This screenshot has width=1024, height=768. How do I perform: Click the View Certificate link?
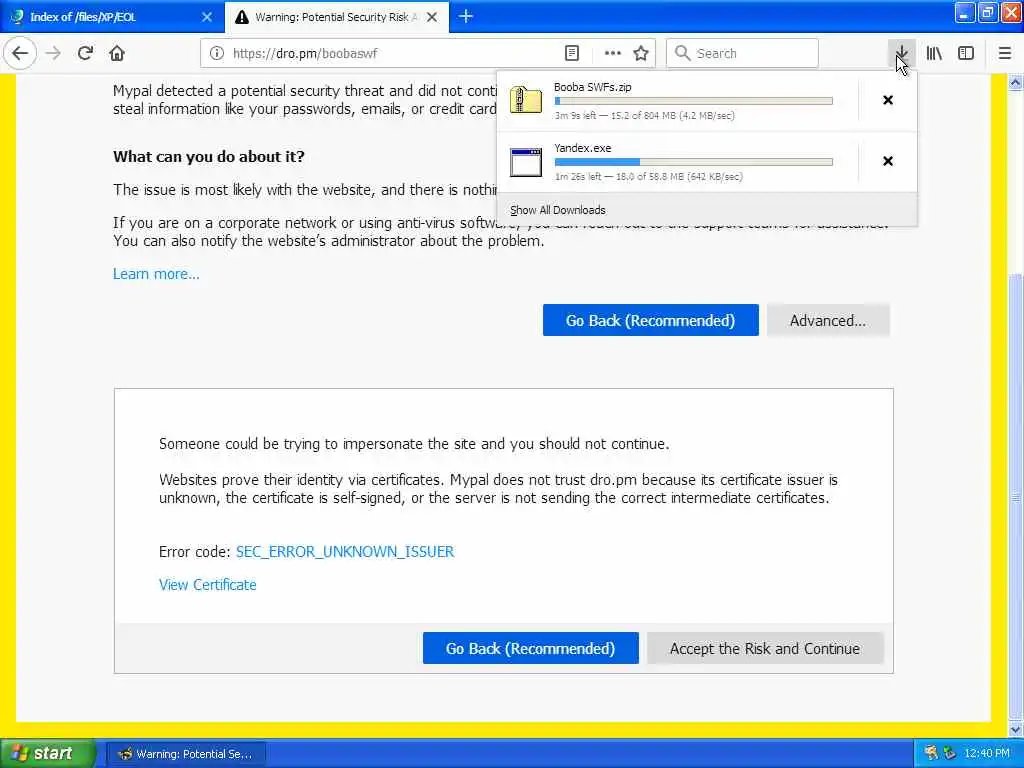(x=207, y=584)
